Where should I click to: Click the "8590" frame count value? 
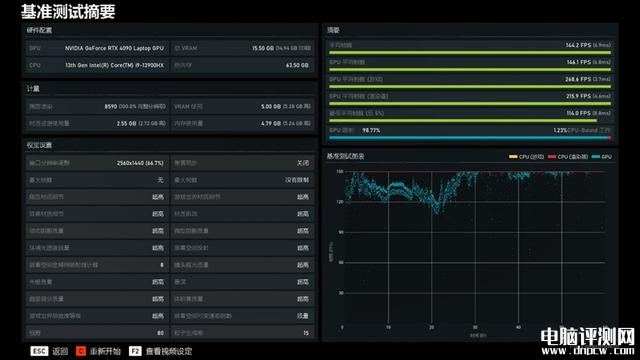click(x=111, y=107)
